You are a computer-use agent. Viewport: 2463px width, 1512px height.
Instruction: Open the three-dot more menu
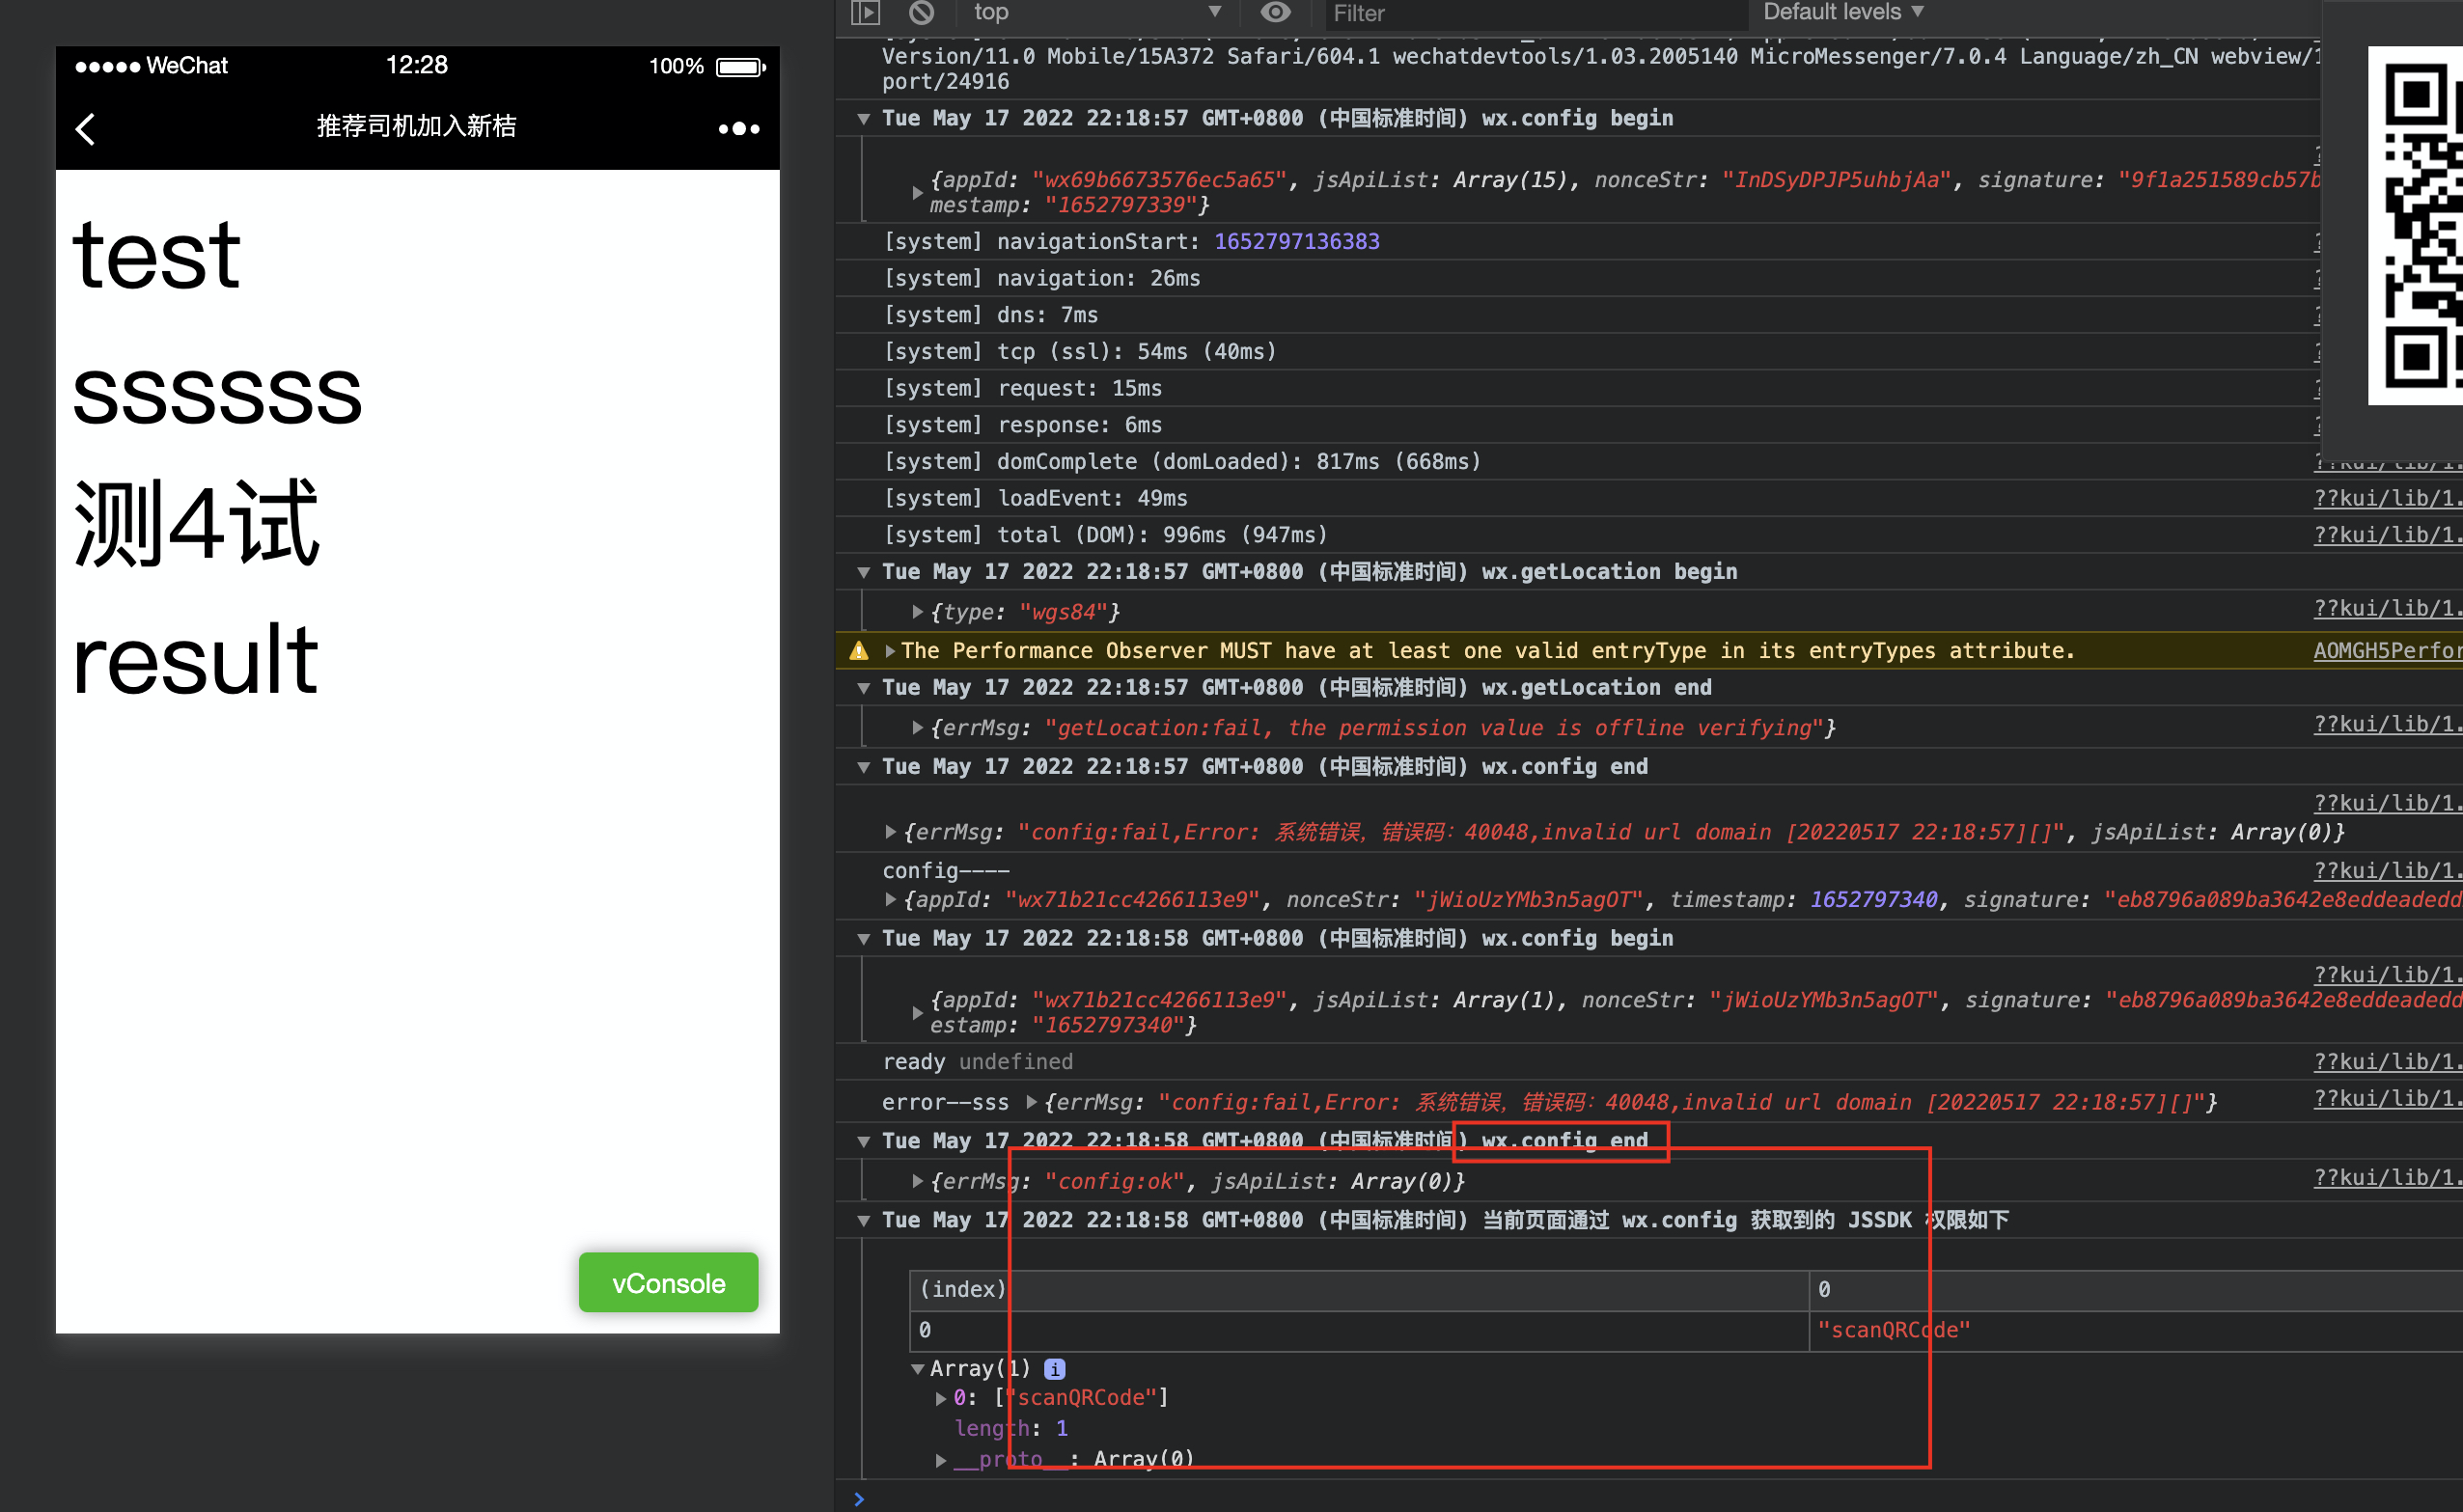coord(739,128)
